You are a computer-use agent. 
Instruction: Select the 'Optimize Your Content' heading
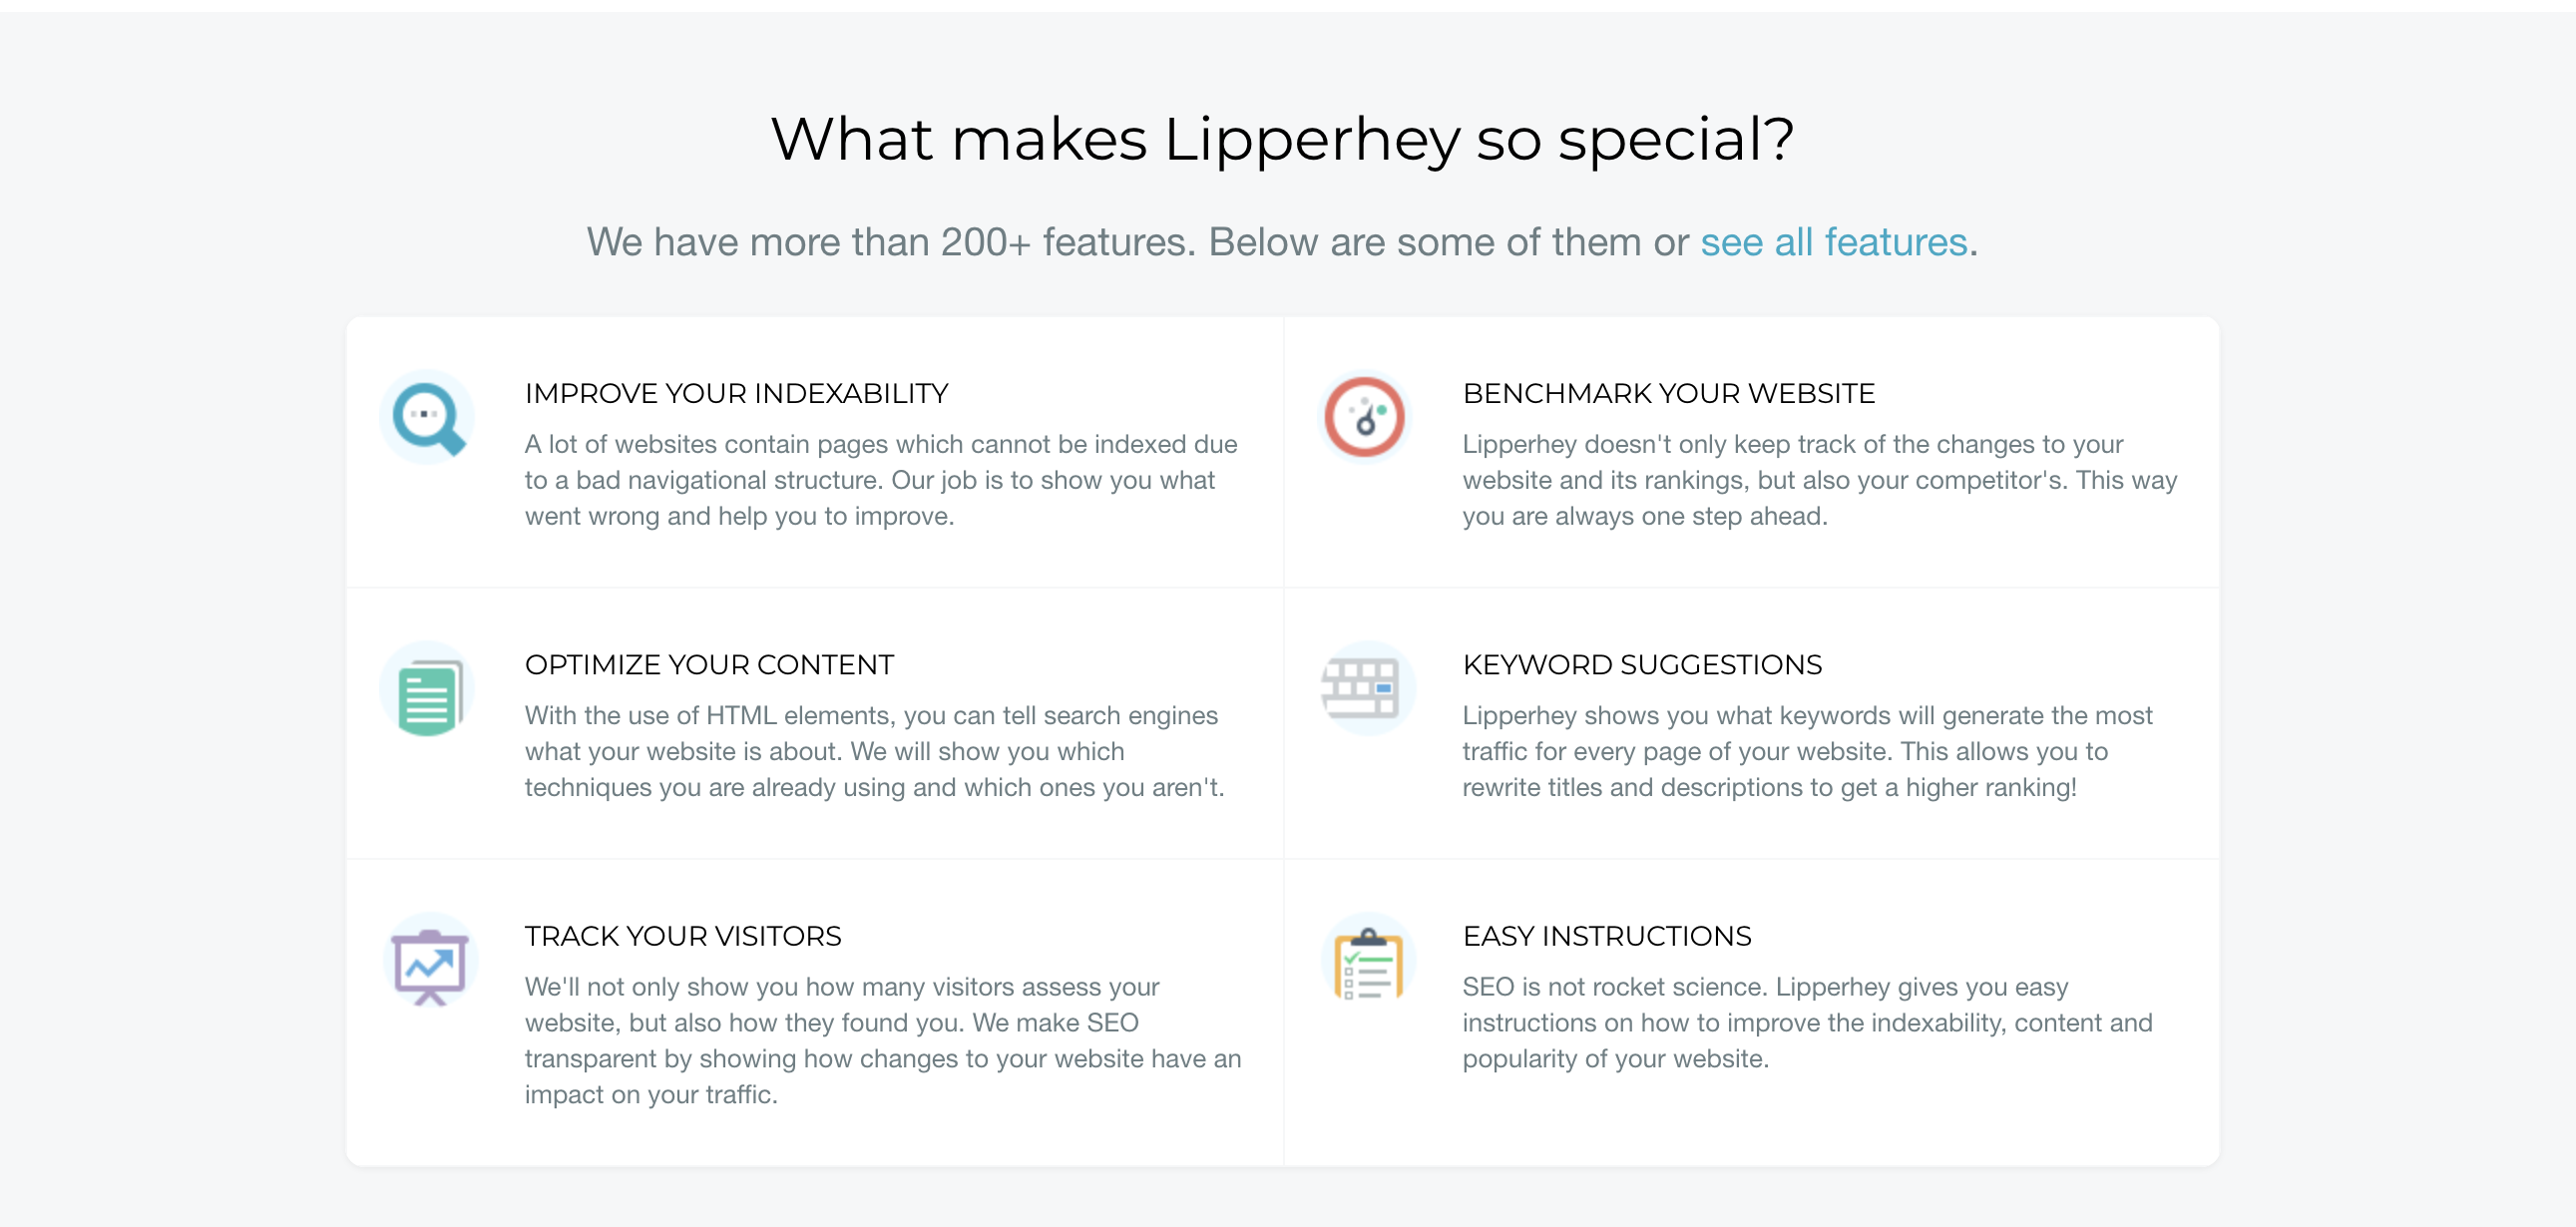[709, 664]
